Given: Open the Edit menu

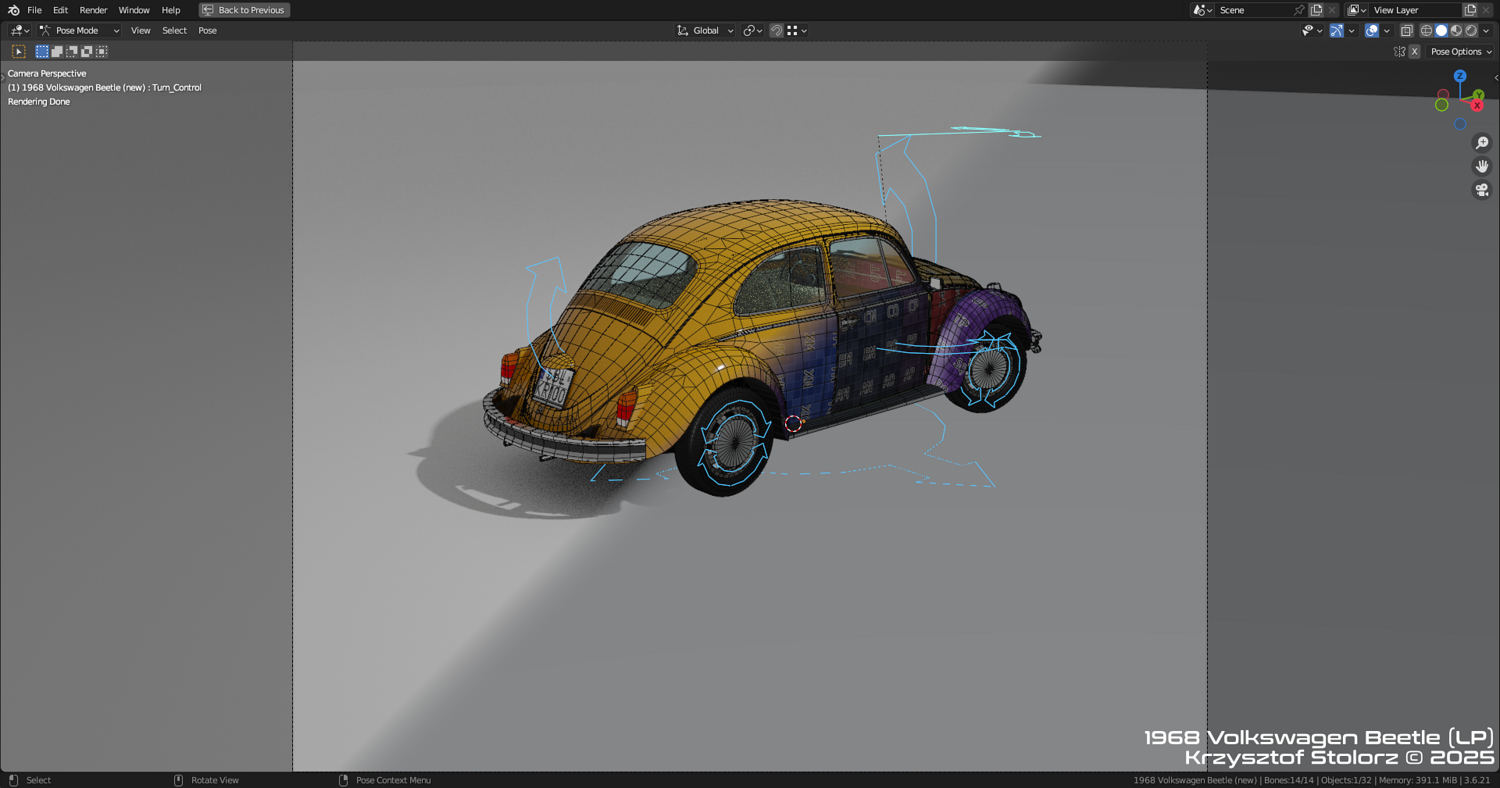Looking at the screenshot, I should (x=60, y=10).
